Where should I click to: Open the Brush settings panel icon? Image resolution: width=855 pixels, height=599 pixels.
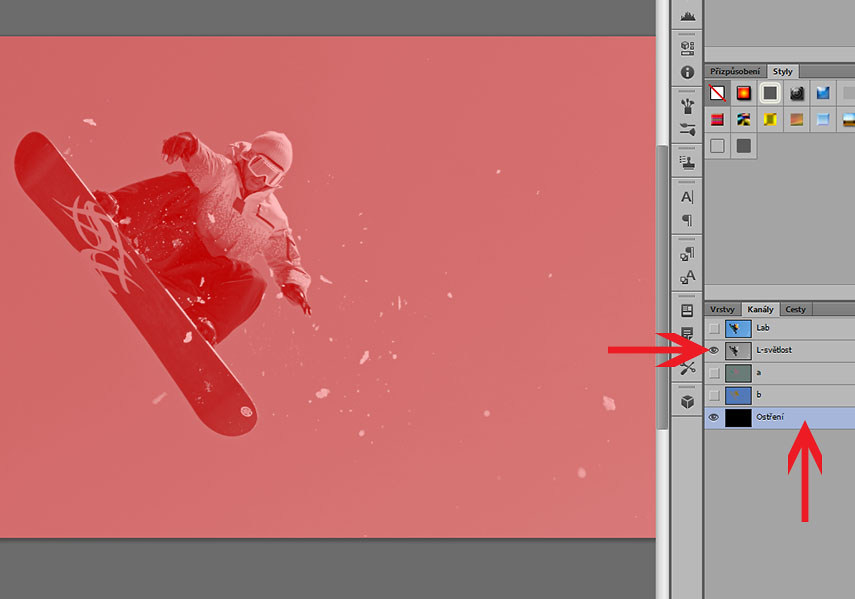pyautogui.click(x=687, y=129)
